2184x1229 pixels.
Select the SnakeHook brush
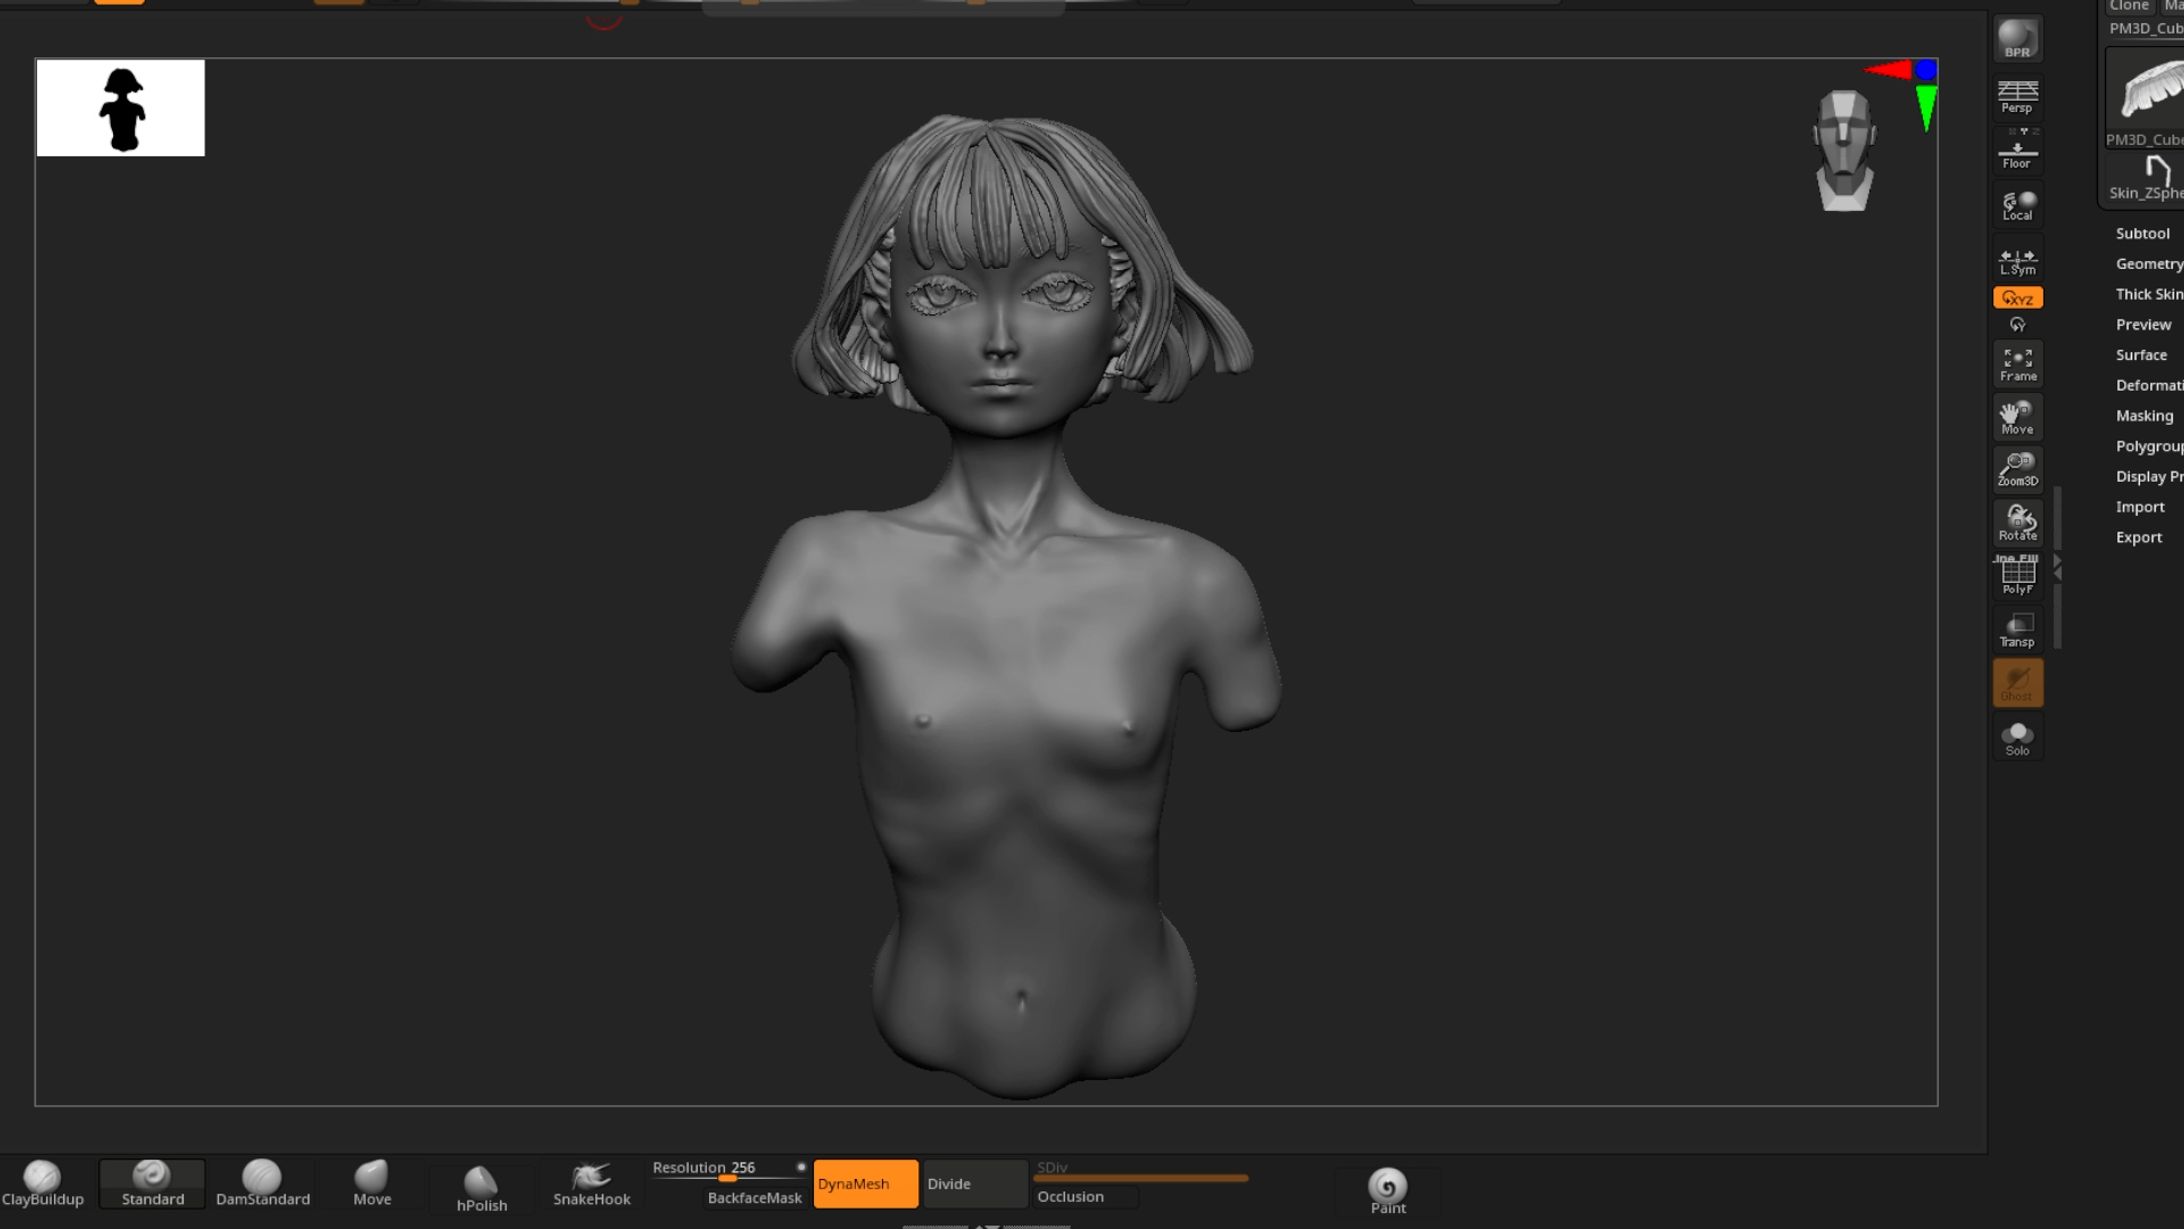click(x=591, y=1183)
